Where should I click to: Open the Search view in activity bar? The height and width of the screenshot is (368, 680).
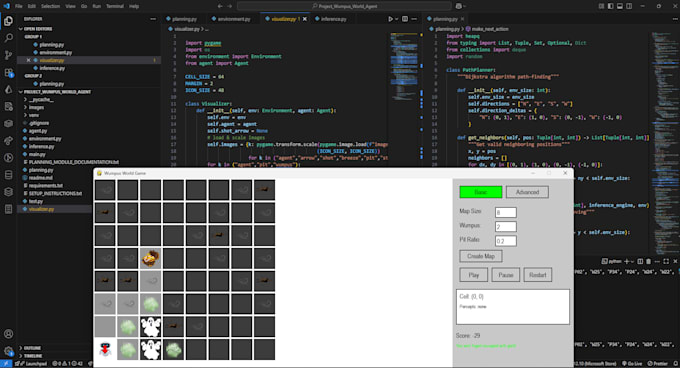[8, 38]
